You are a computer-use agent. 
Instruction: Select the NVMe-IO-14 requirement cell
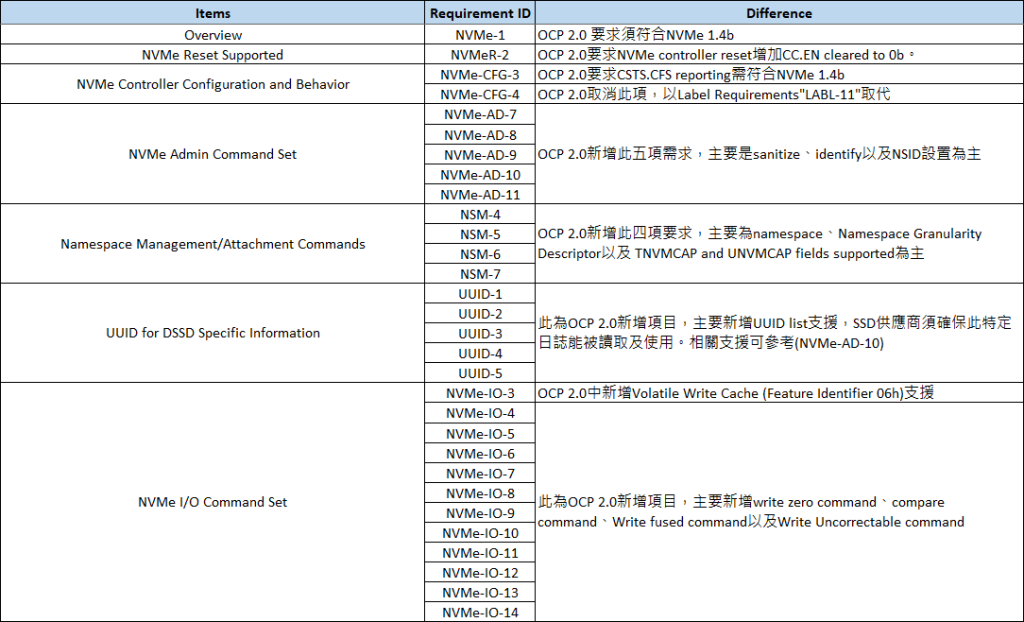pos(480,612)
